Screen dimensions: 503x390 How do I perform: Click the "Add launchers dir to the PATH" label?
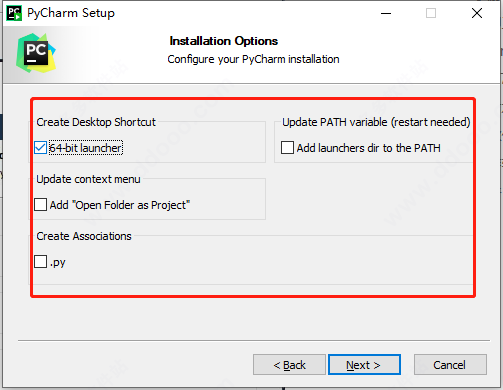click(369, 148)
